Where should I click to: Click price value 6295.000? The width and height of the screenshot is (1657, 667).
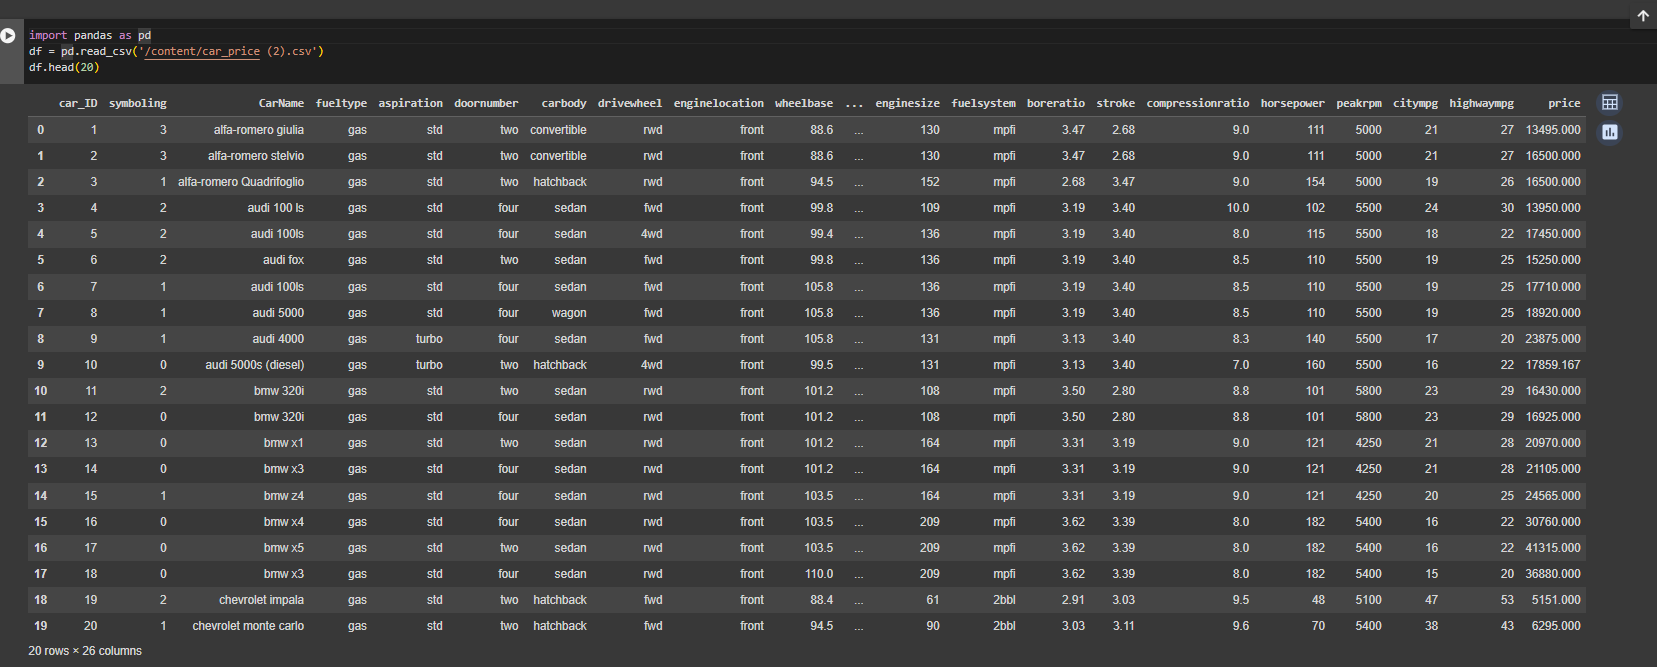(x=1556, y=626)
